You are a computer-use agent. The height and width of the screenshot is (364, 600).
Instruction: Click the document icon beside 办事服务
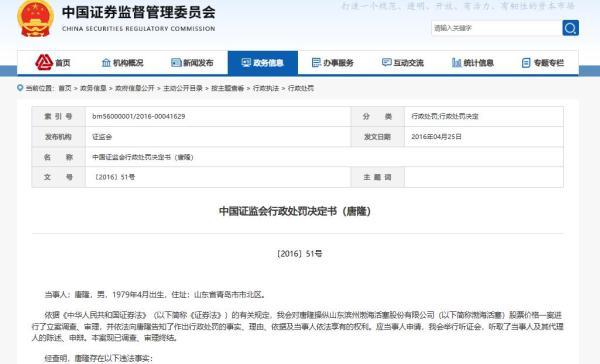pos(316,62)
